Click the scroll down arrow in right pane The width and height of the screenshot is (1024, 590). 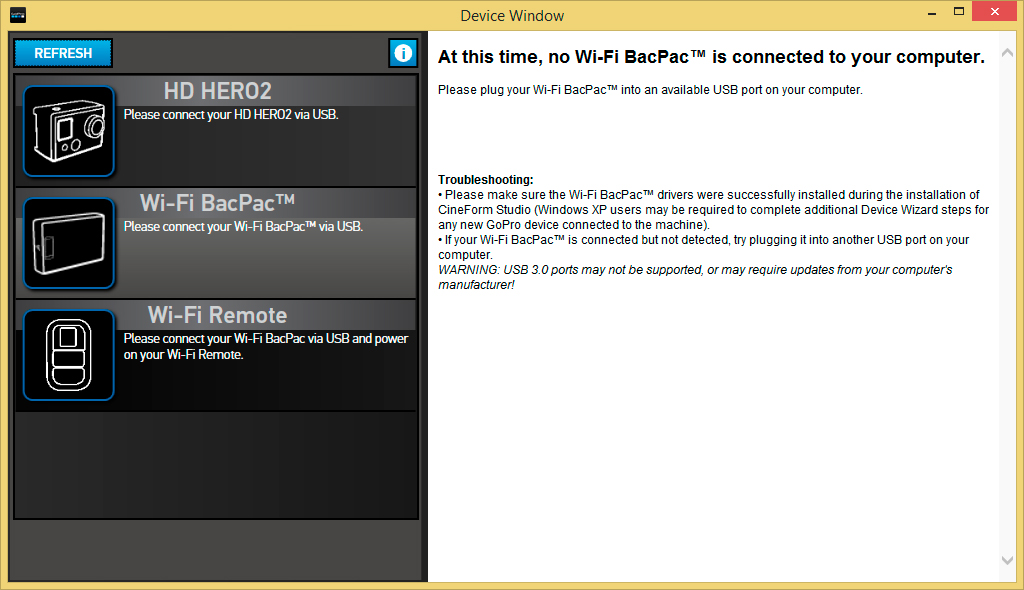(1007, 560)
